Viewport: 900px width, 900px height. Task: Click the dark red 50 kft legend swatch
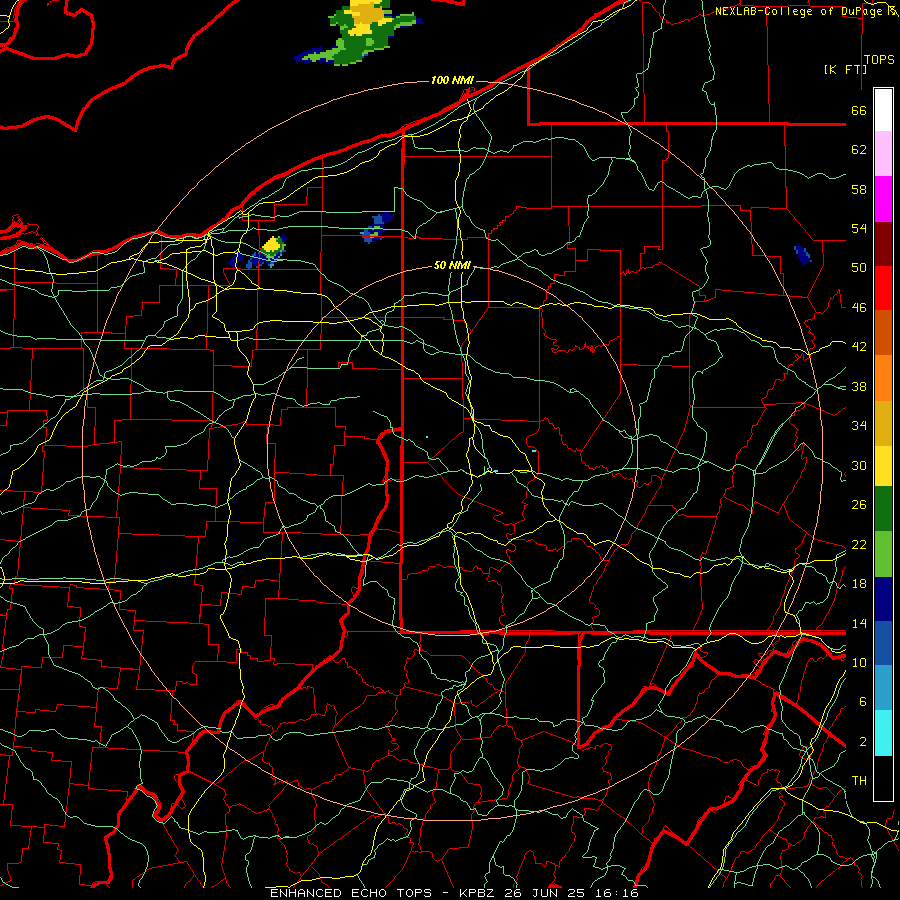(x=883, y=244)
